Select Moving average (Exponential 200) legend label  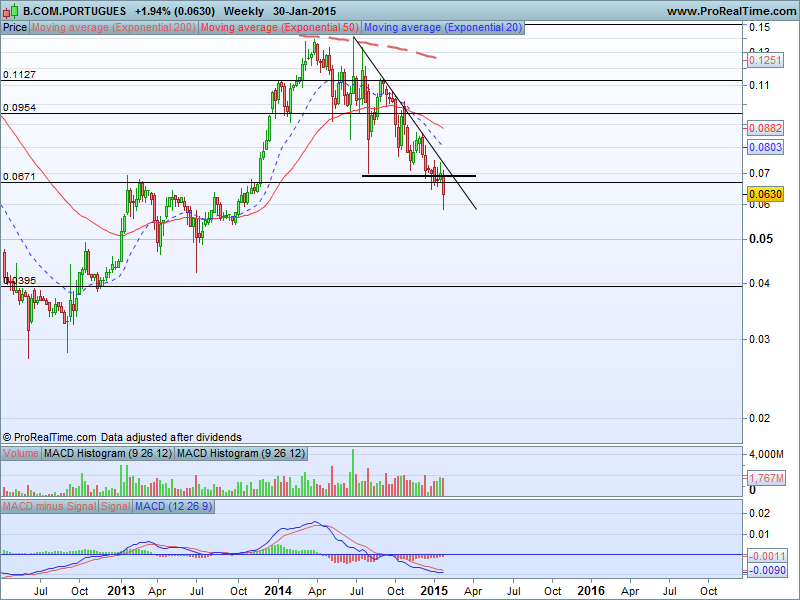[x=113, y=28]
